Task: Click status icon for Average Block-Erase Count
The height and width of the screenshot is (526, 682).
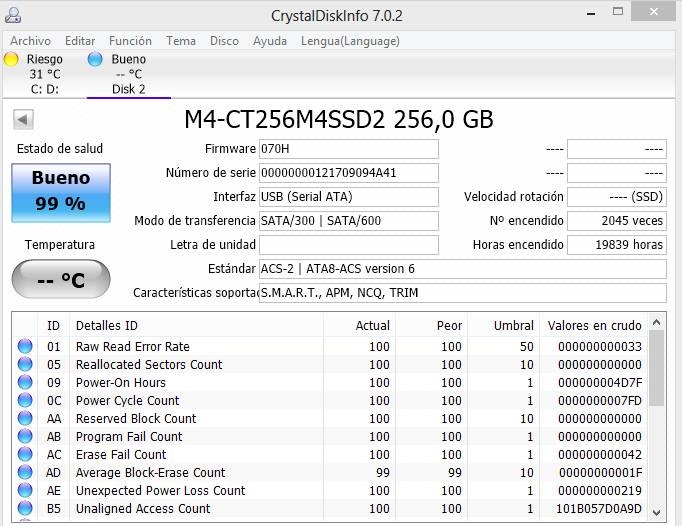Action: (25, 472)
